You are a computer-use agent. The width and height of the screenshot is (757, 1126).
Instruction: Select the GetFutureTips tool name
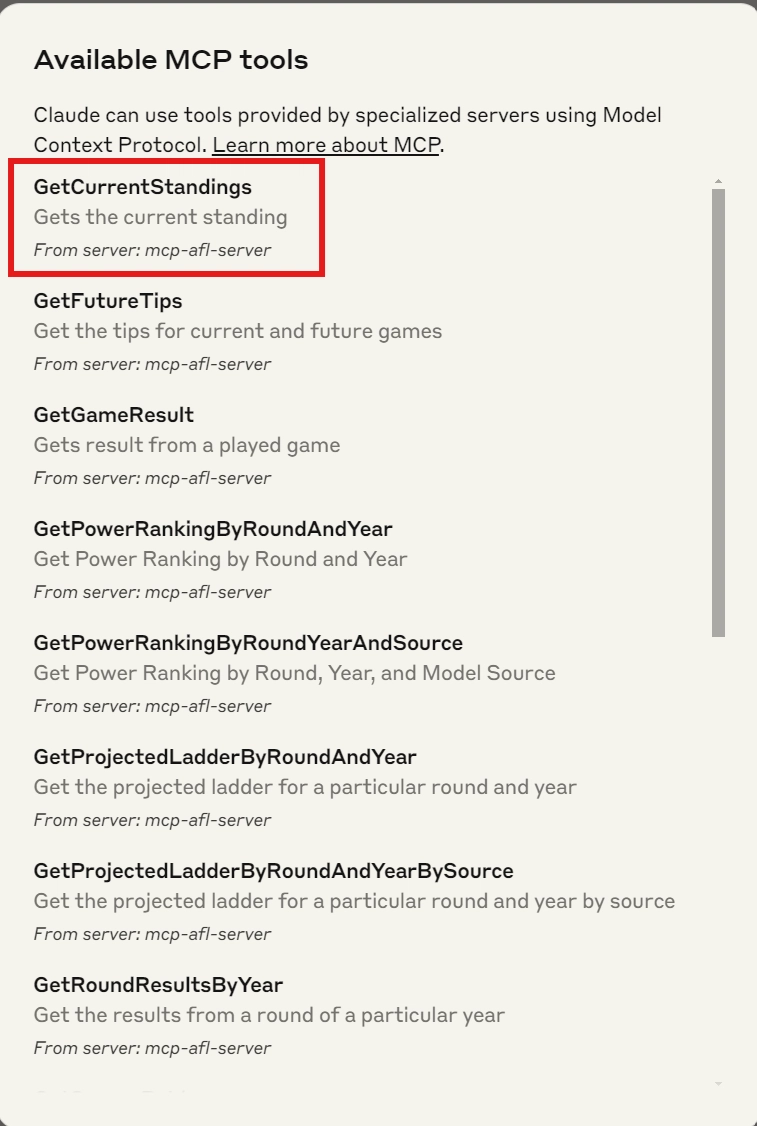click(108, 301)
